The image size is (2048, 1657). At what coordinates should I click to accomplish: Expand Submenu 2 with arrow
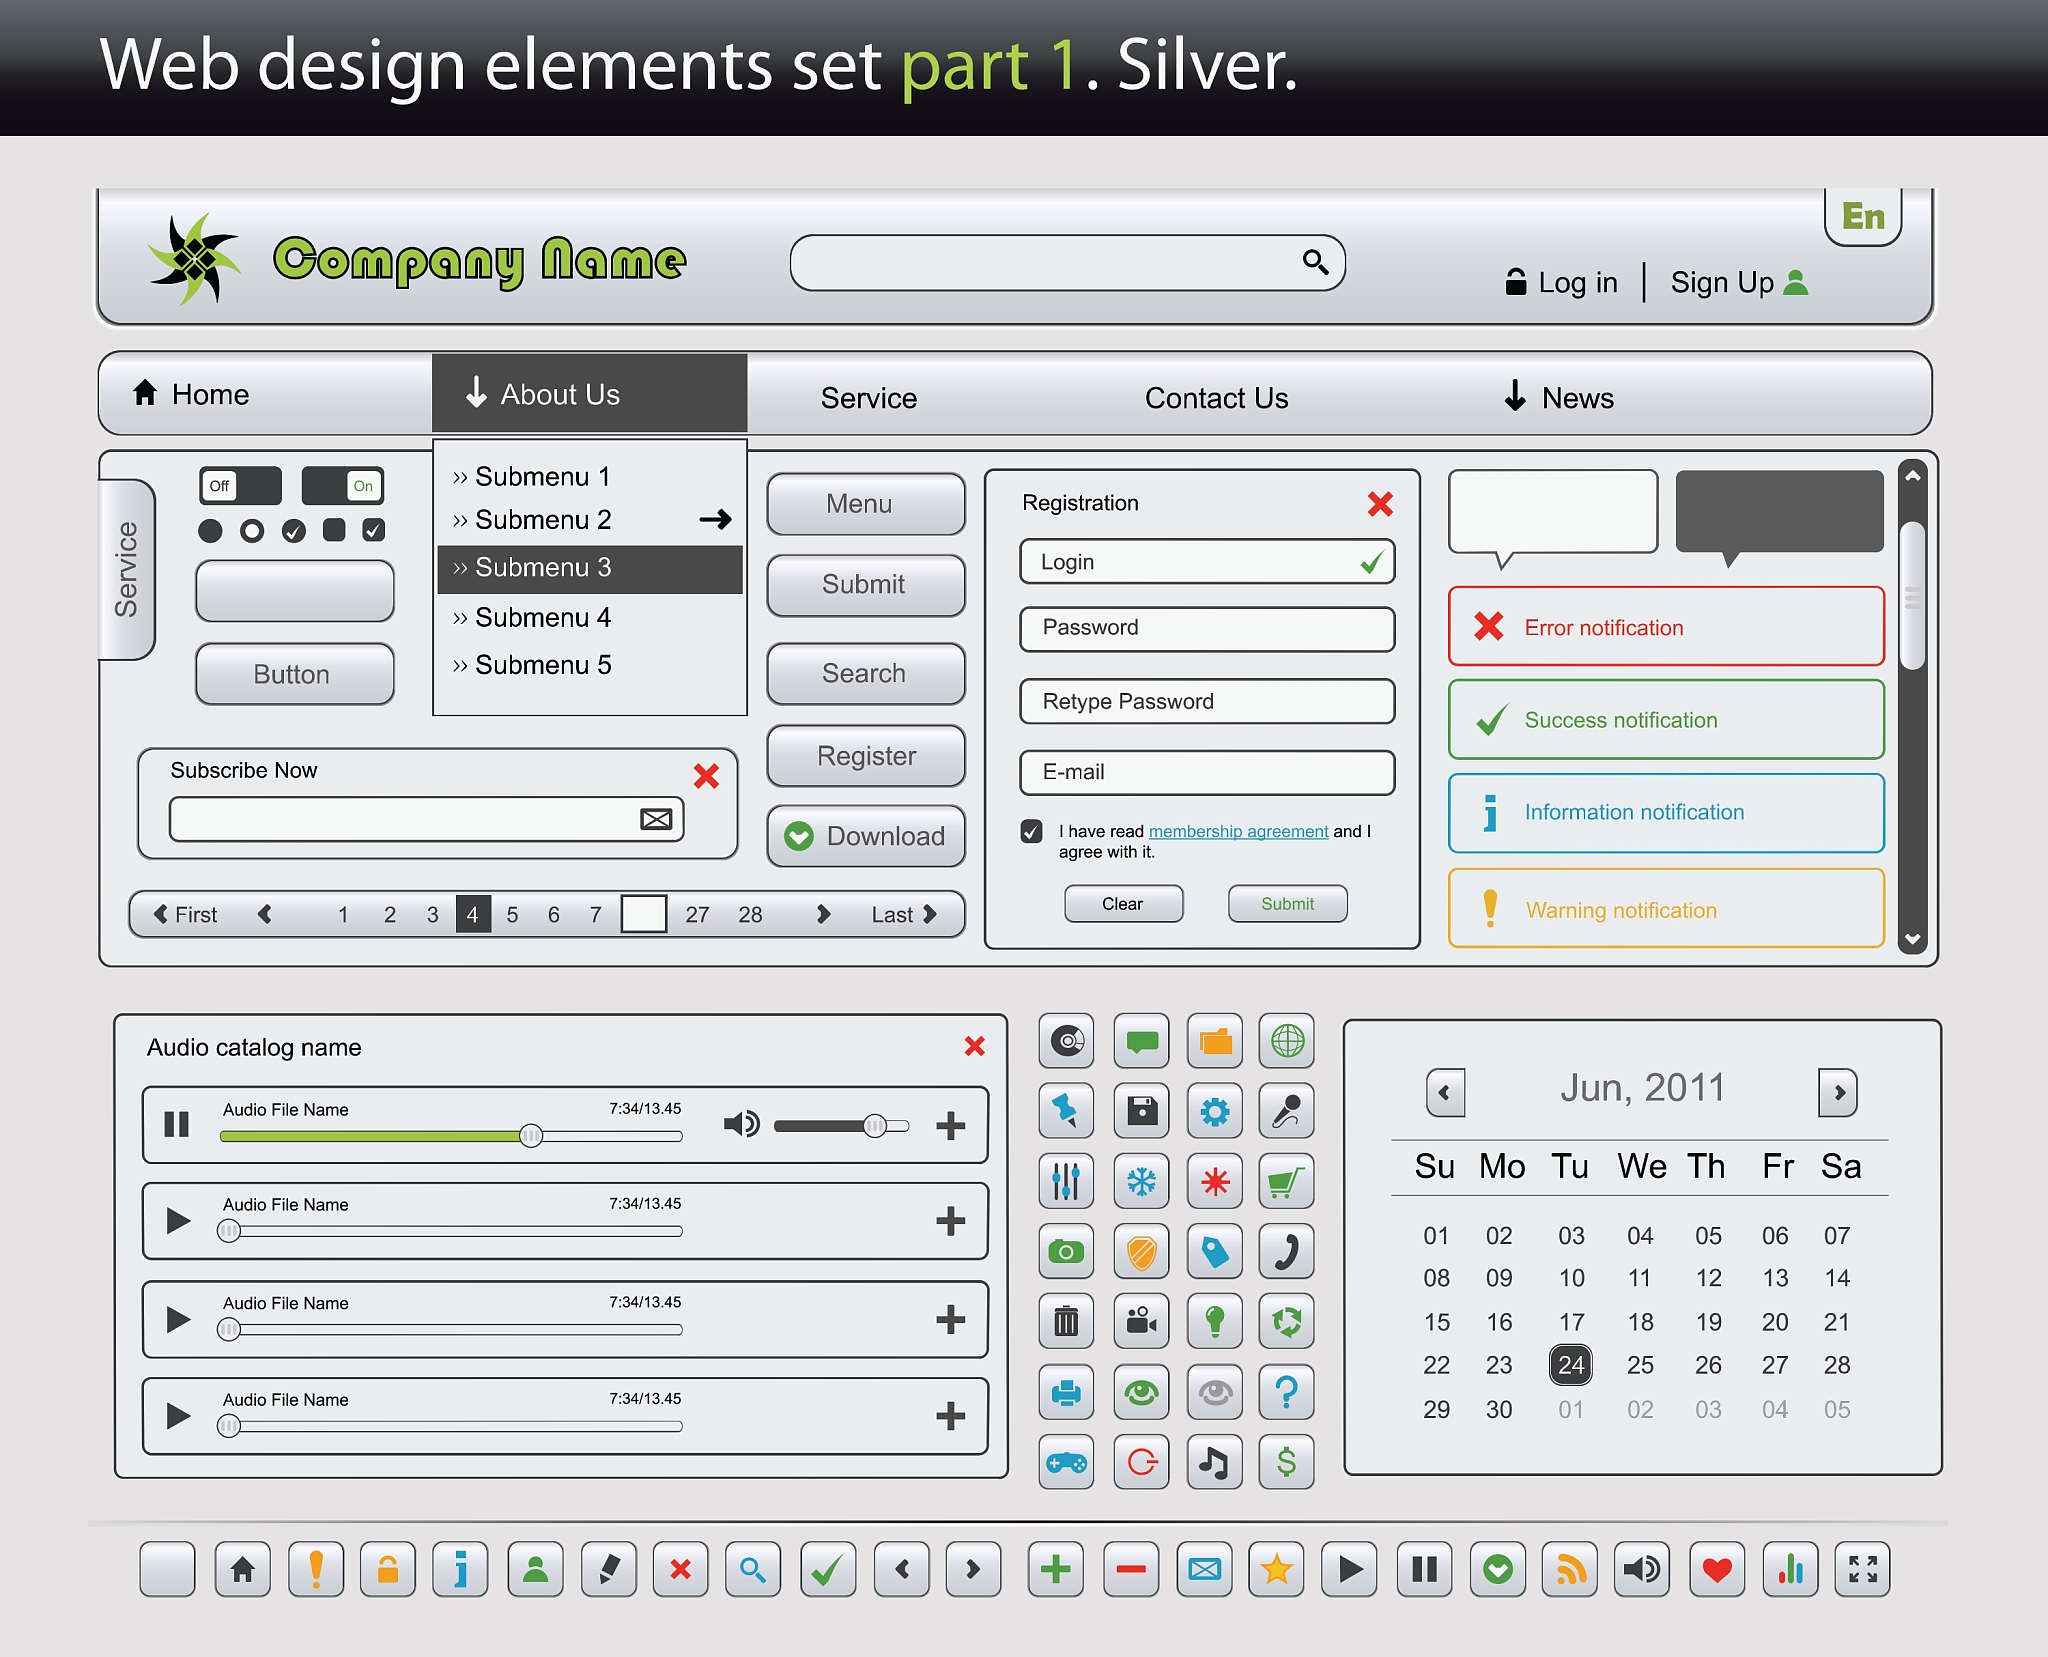pyautogui.click(x=715, y=519)
